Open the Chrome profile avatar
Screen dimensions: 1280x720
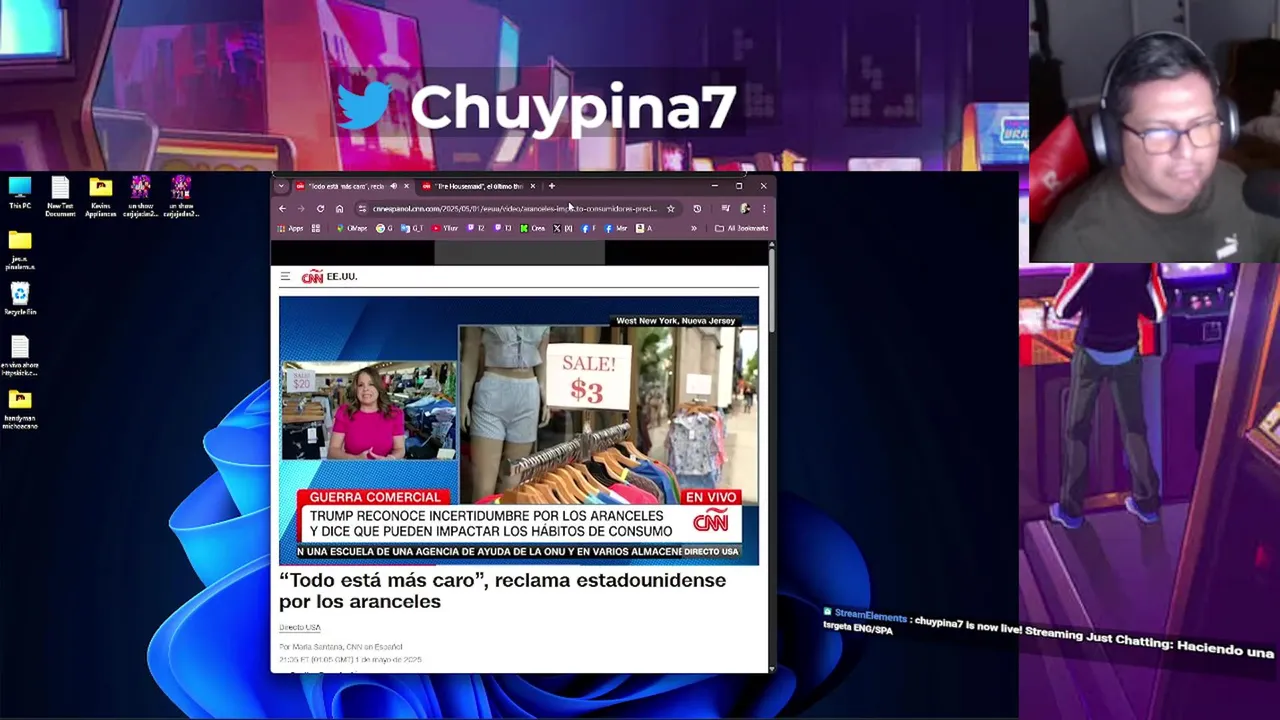745,209
